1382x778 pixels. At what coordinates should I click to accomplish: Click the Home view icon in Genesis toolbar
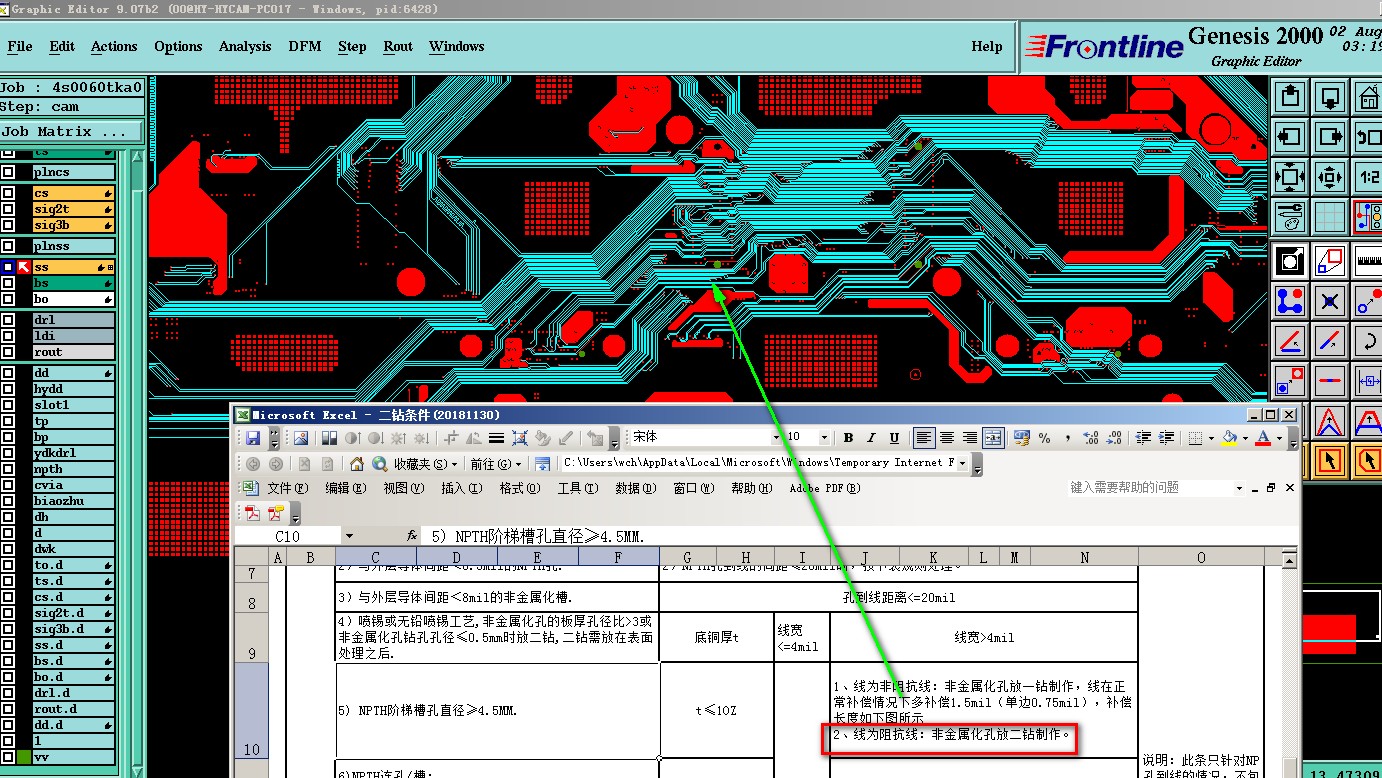pyautogui.click(x=1368, y=98)
